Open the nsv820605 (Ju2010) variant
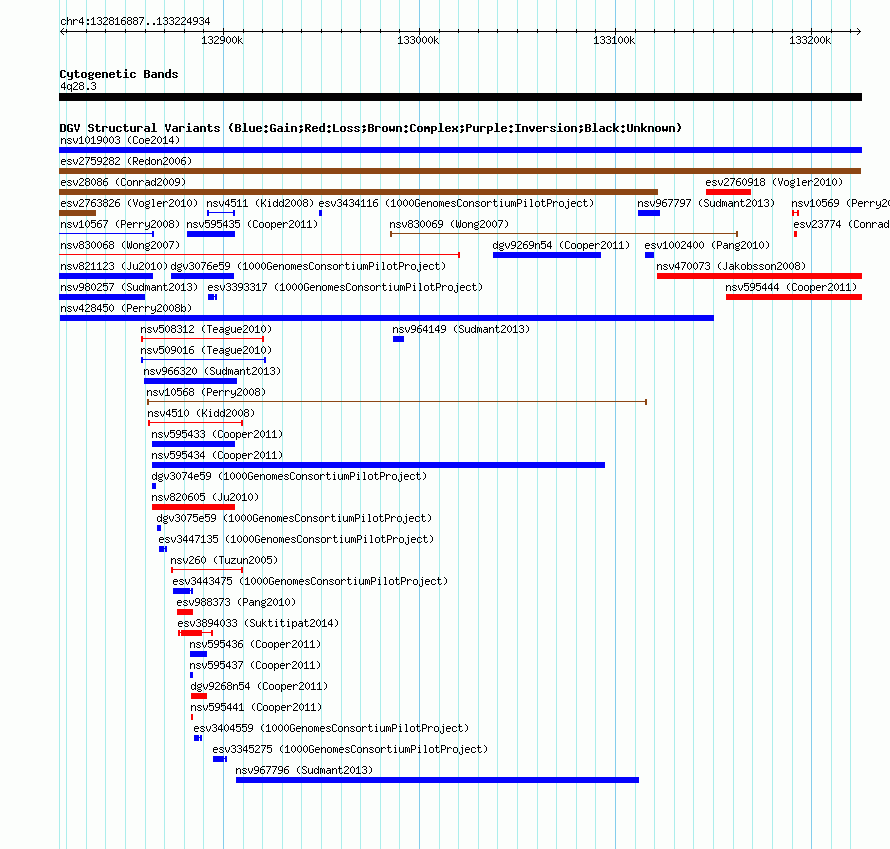Viewport: 890px width, 849px height. [205, 497]
